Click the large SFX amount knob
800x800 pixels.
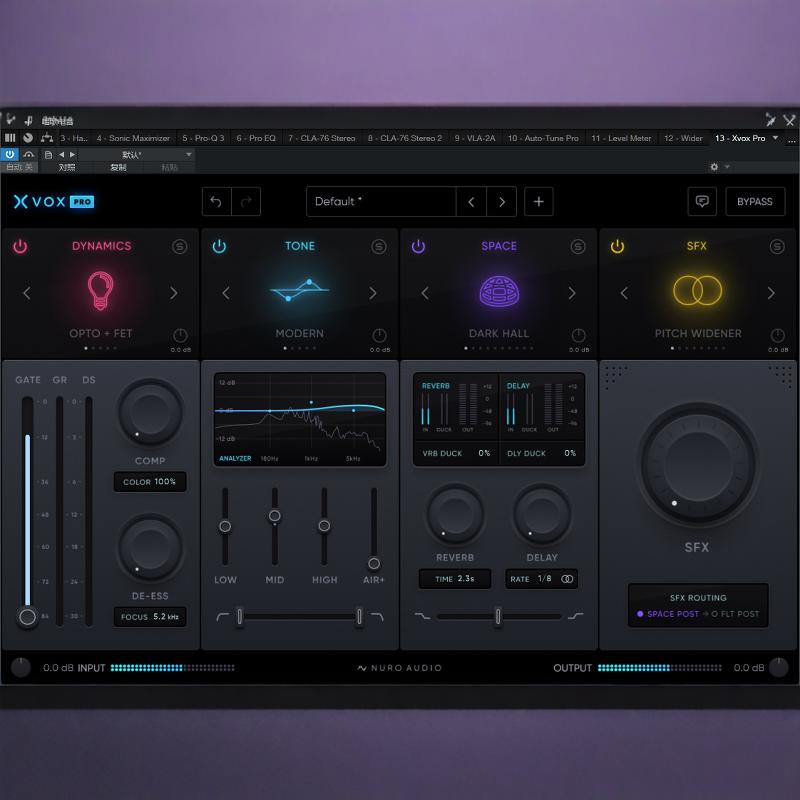coord(697,463)
